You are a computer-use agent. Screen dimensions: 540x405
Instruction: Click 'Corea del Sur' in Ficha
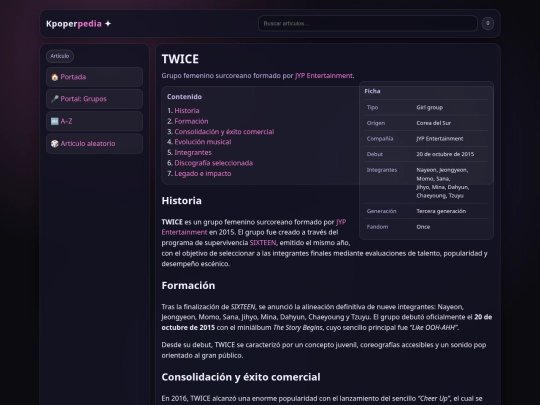coord(433,123)
